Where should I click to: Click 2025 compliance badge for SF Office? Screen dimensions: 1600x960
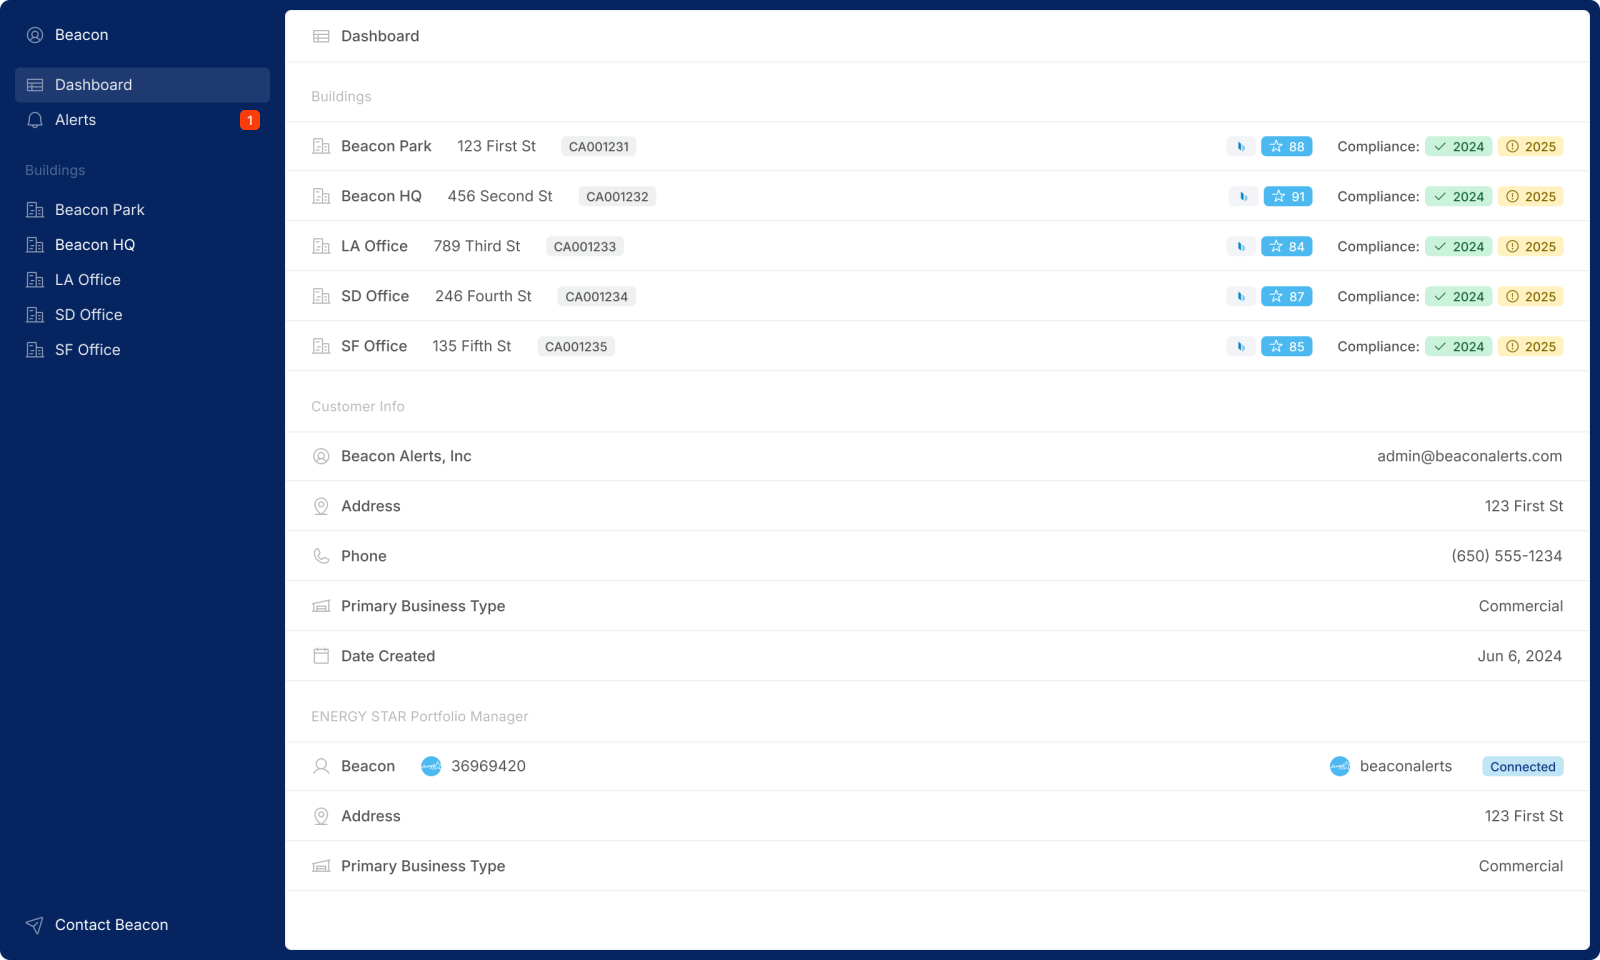point(1531,347)
